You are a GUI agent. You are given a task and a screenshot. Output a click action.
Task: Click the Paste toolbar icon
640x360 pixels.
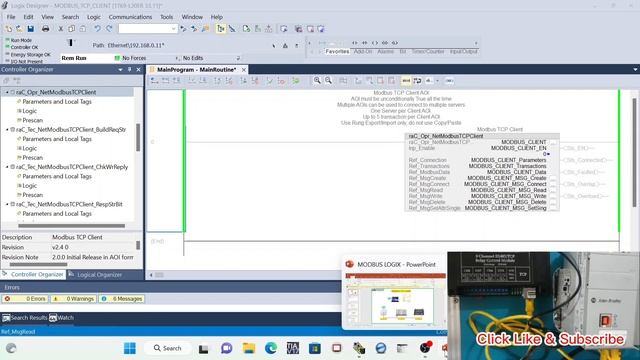point(83,29)
